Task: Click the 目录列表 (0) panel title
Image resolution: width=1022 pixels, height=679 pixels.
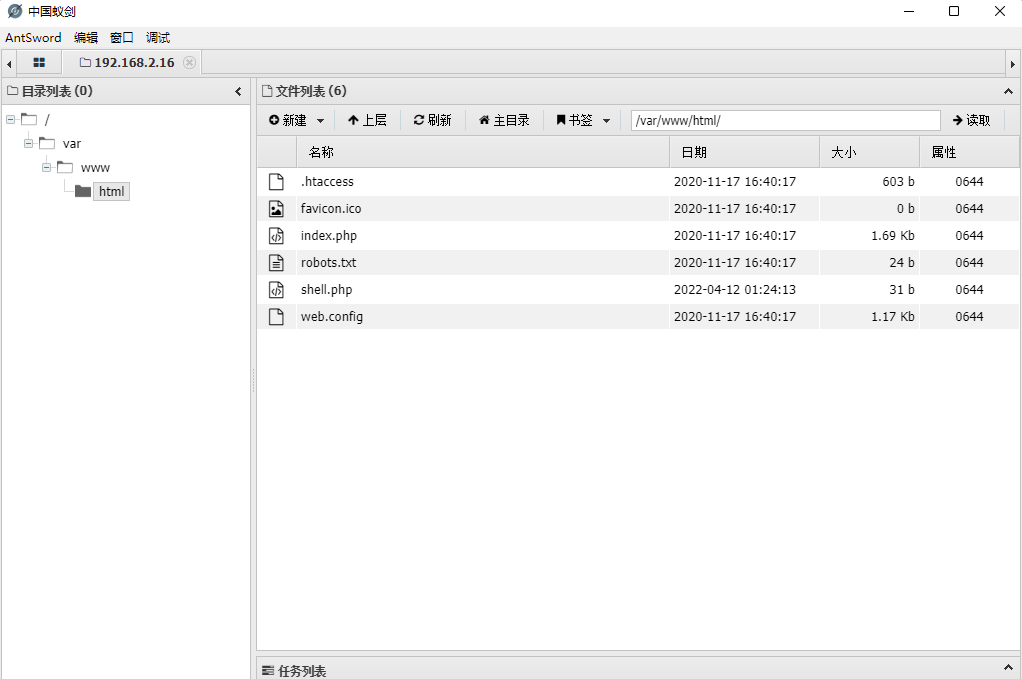Action: tap(57, 91)
